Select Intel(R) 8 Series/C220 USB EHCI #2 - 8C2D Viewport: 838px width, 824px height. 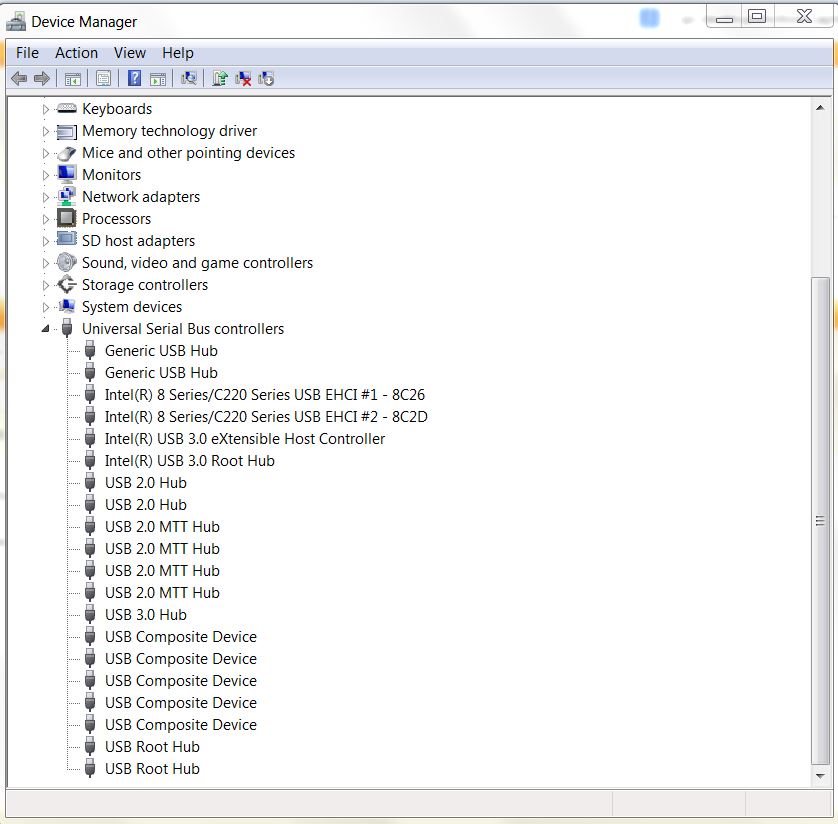266,417
